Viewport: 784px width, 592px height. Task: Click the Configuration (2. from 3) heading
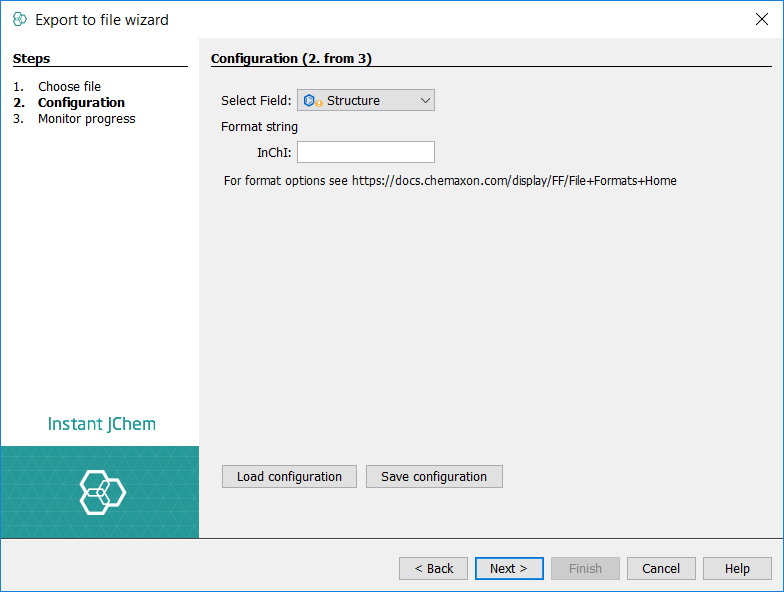(x=291, y=58)
